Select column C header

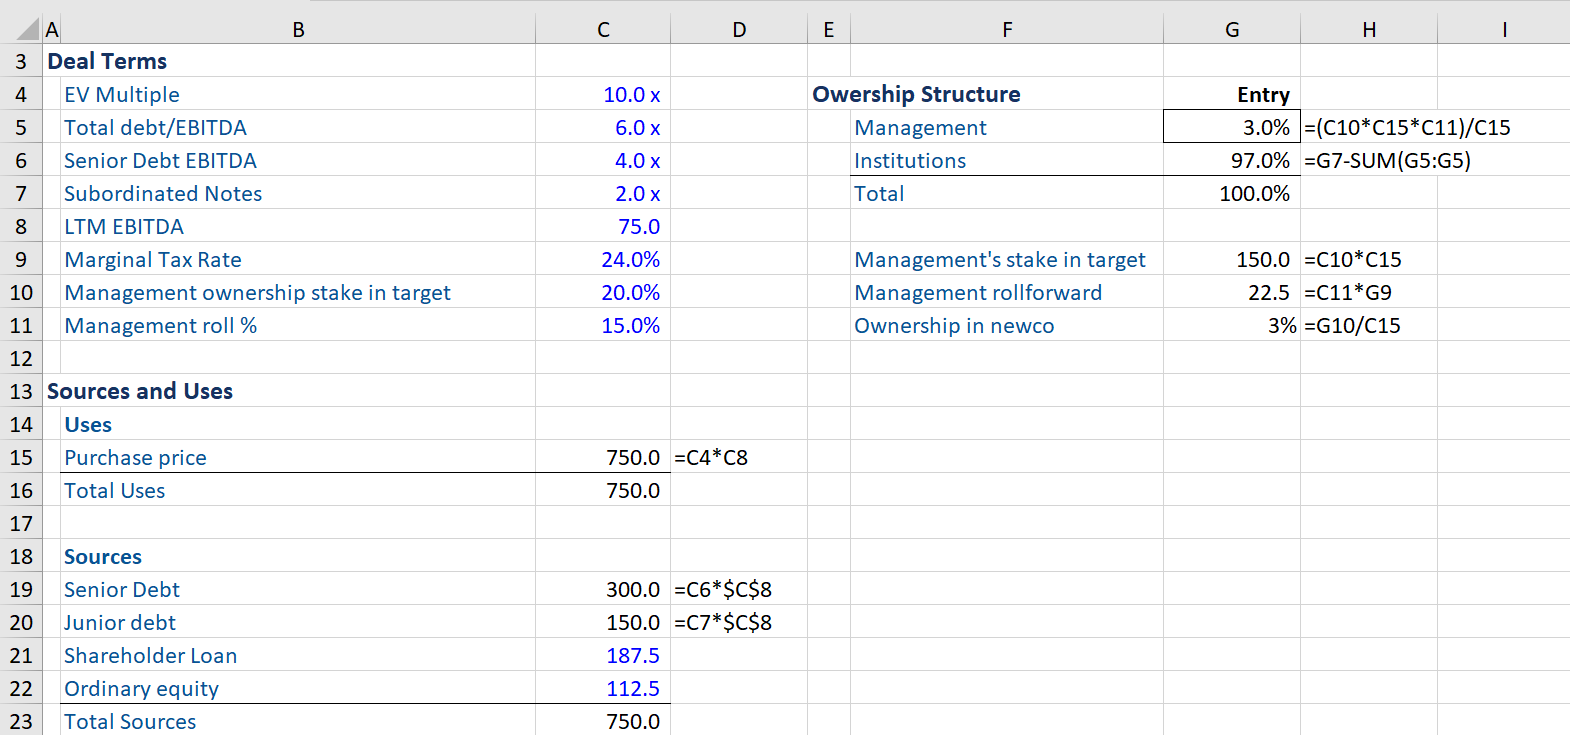tap(603, 30)
